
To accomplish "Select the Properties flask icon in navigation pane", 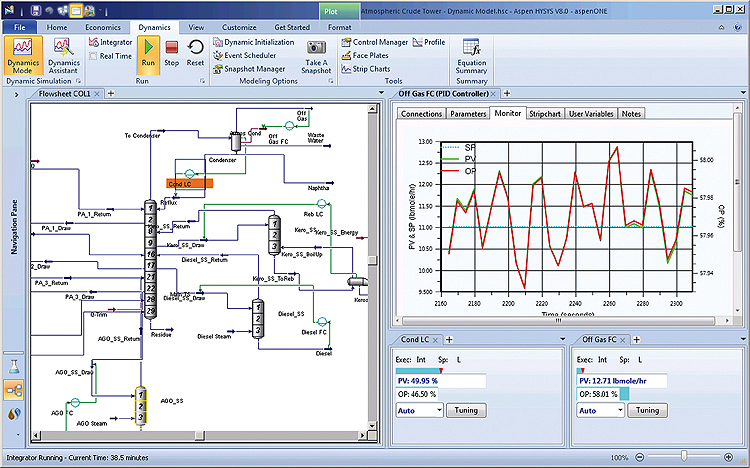I will 13,367.
